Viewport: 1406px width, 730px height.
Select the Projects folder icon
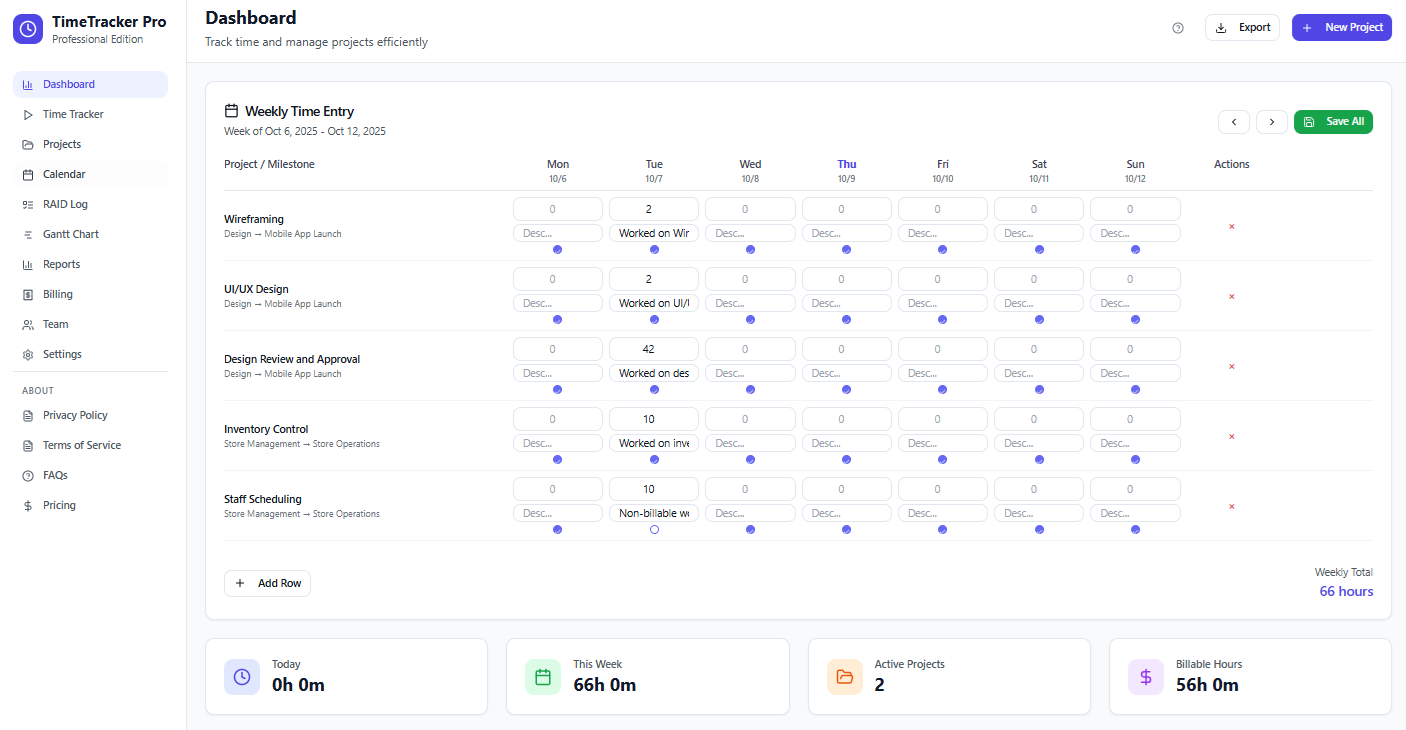[29, 144]
